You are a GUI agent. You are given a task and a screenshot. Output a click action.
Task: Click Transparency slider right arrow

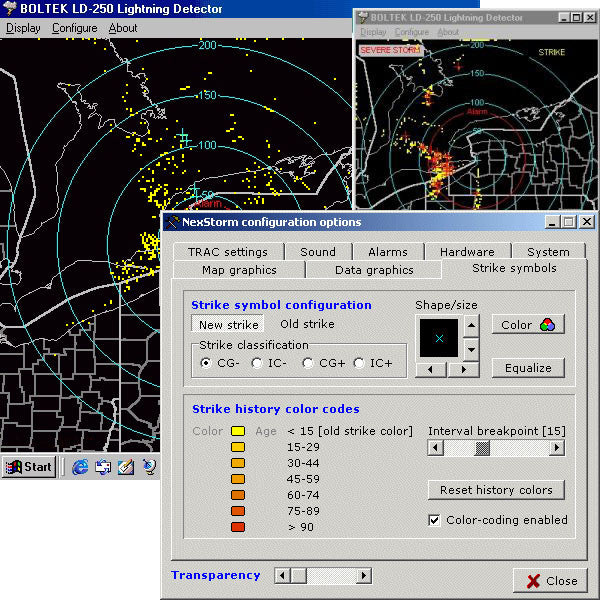364,576
